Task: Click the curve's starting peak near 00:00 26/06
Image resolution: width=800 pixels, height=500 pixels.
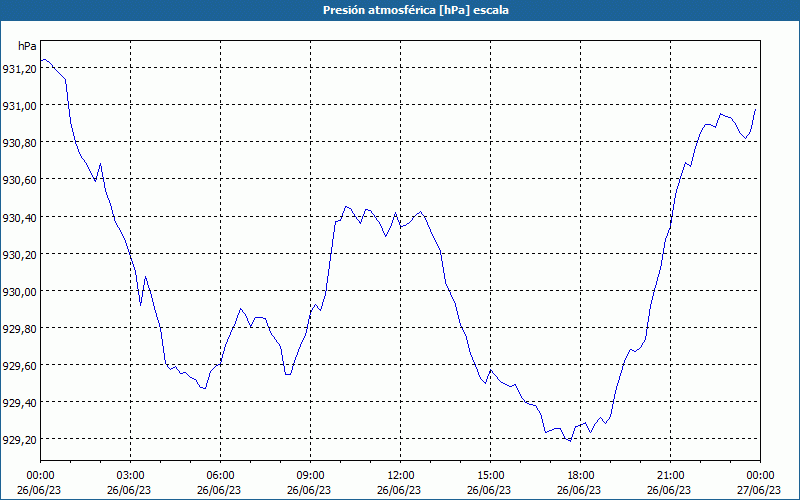Action: 45,59
